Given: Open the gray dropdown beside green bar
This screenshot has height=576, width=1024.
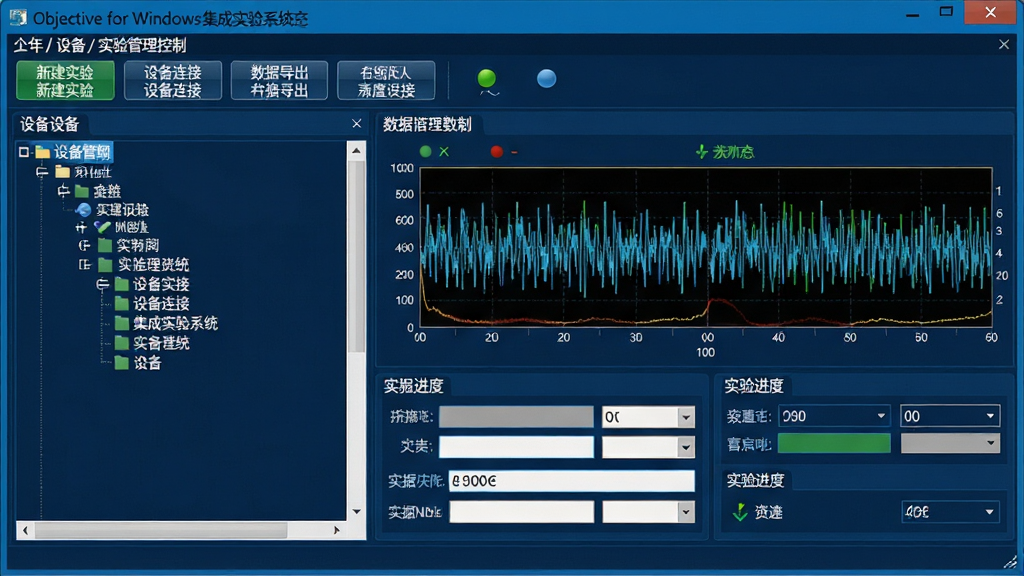Looking at the screenshot, I should point(950,443).
